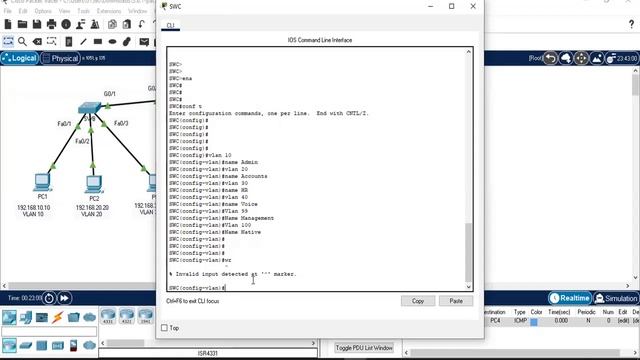Select the Draw Rectangle tool
Viewport: 640px width, 360px height.
tap(98, 42)
